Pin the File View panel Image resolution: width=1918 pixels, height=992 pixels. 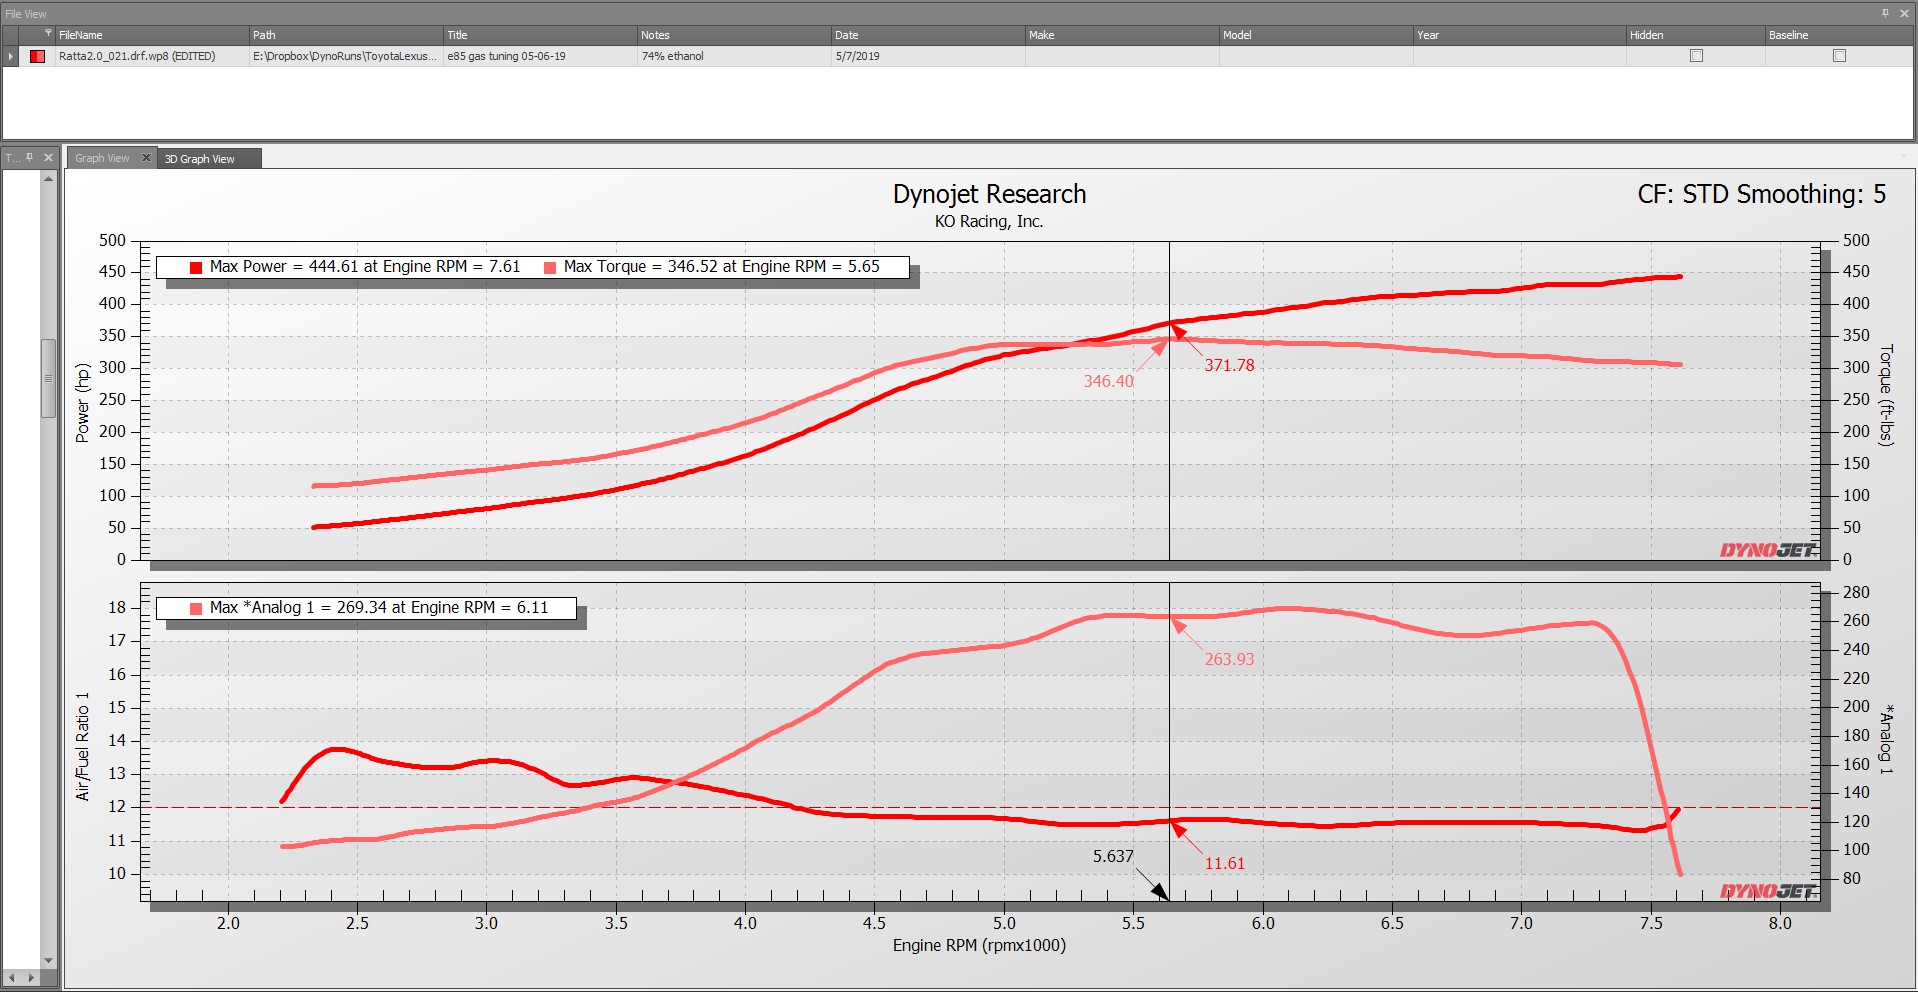coord(1885,14)
